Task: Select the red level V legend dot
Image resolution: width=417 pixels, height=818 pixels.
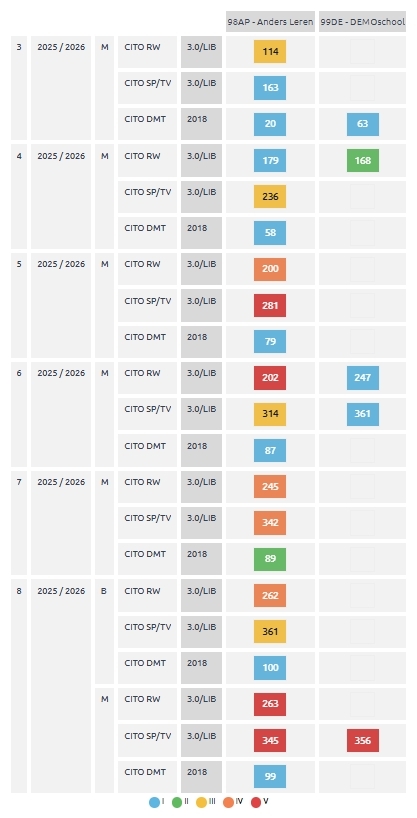Action: [x=256, y=802]
